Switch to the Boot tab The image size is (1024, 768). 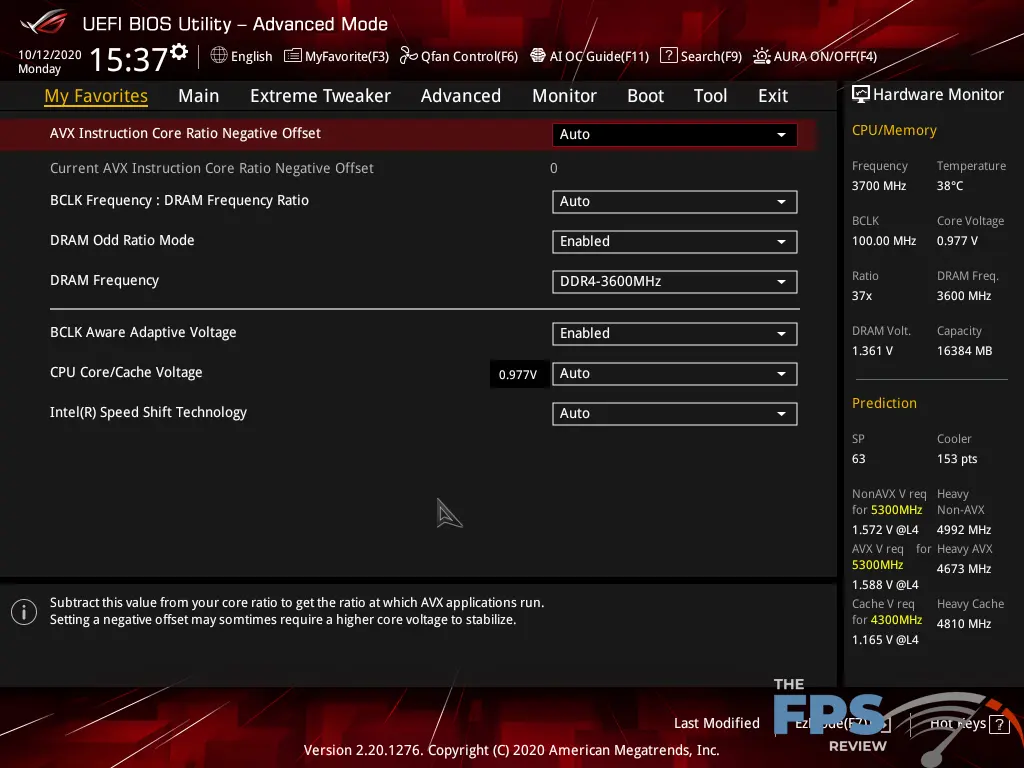tap(645, 96)
